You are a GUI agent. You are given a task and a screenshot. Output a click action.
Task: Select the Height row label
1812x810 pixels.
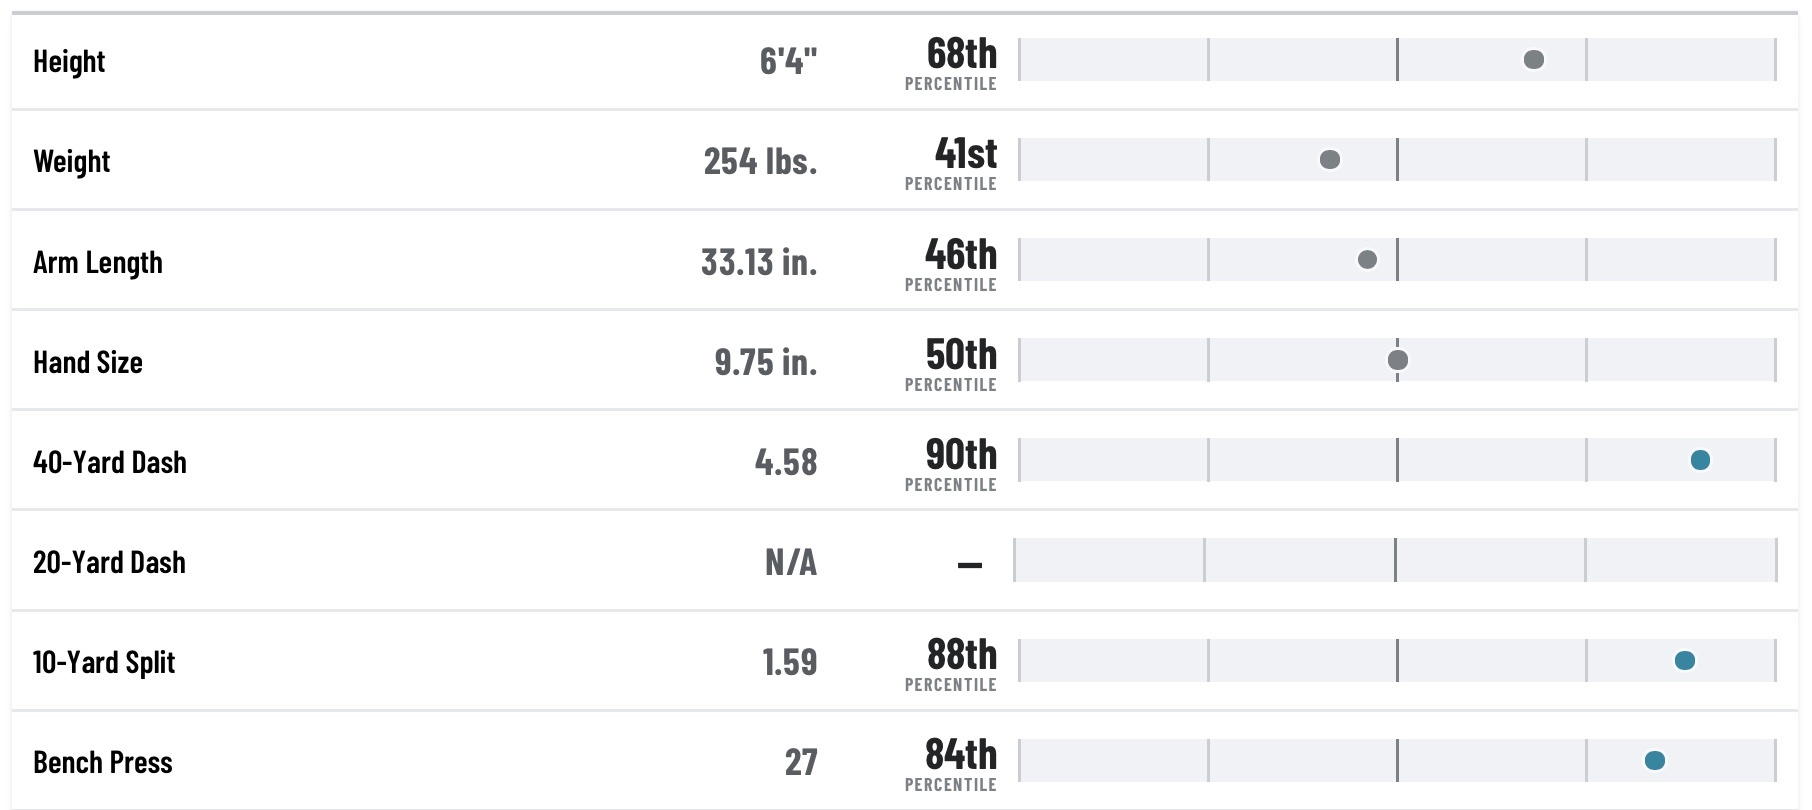click(x=69, y=61)
